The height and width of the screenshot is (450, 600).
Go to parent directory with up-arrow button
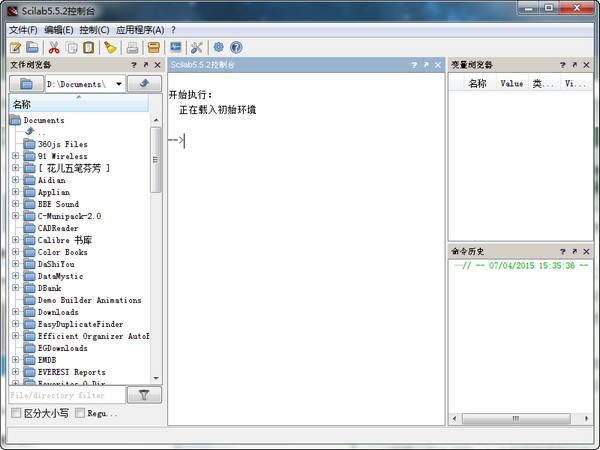coord(144,83)
